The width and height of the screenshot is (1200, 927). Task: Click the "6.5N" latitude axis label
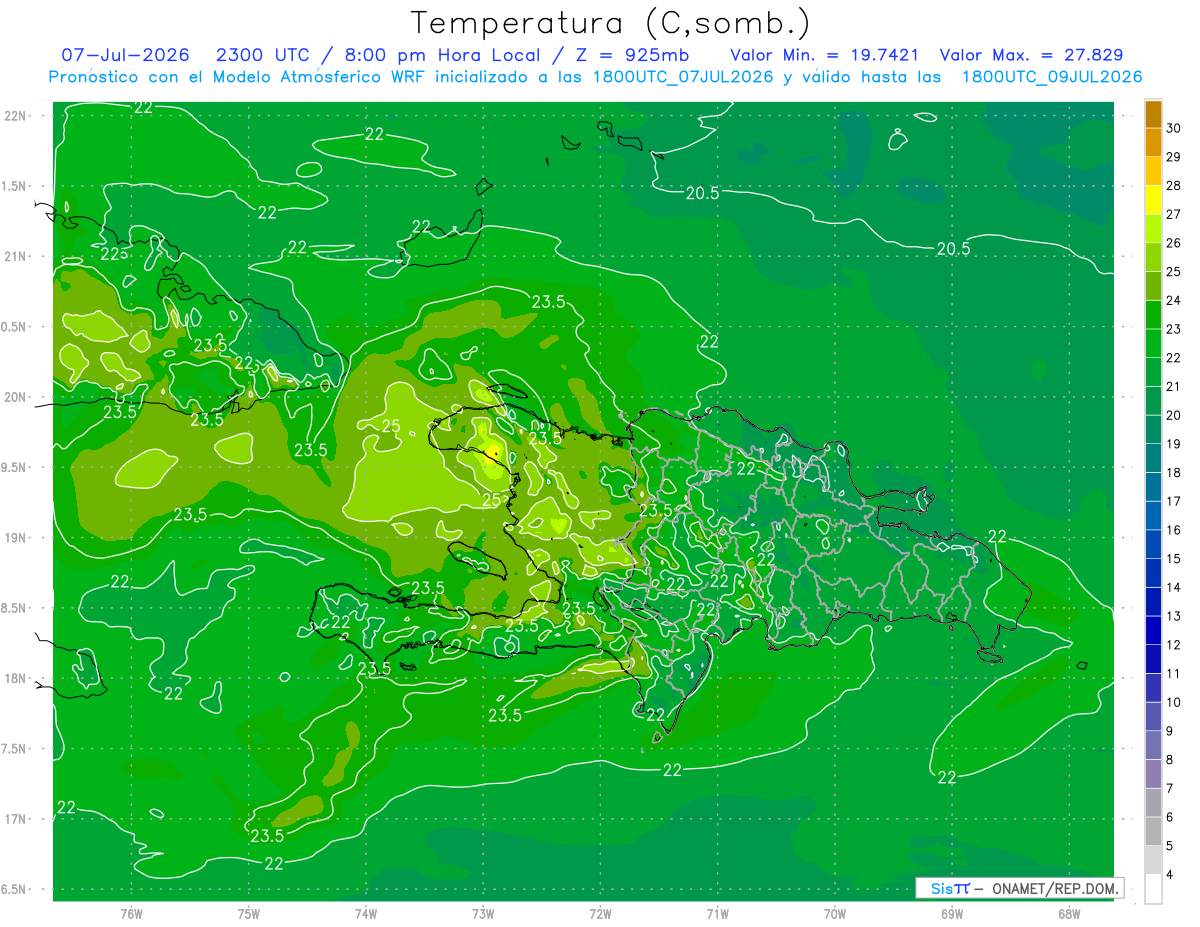click(x=15, y=889)
